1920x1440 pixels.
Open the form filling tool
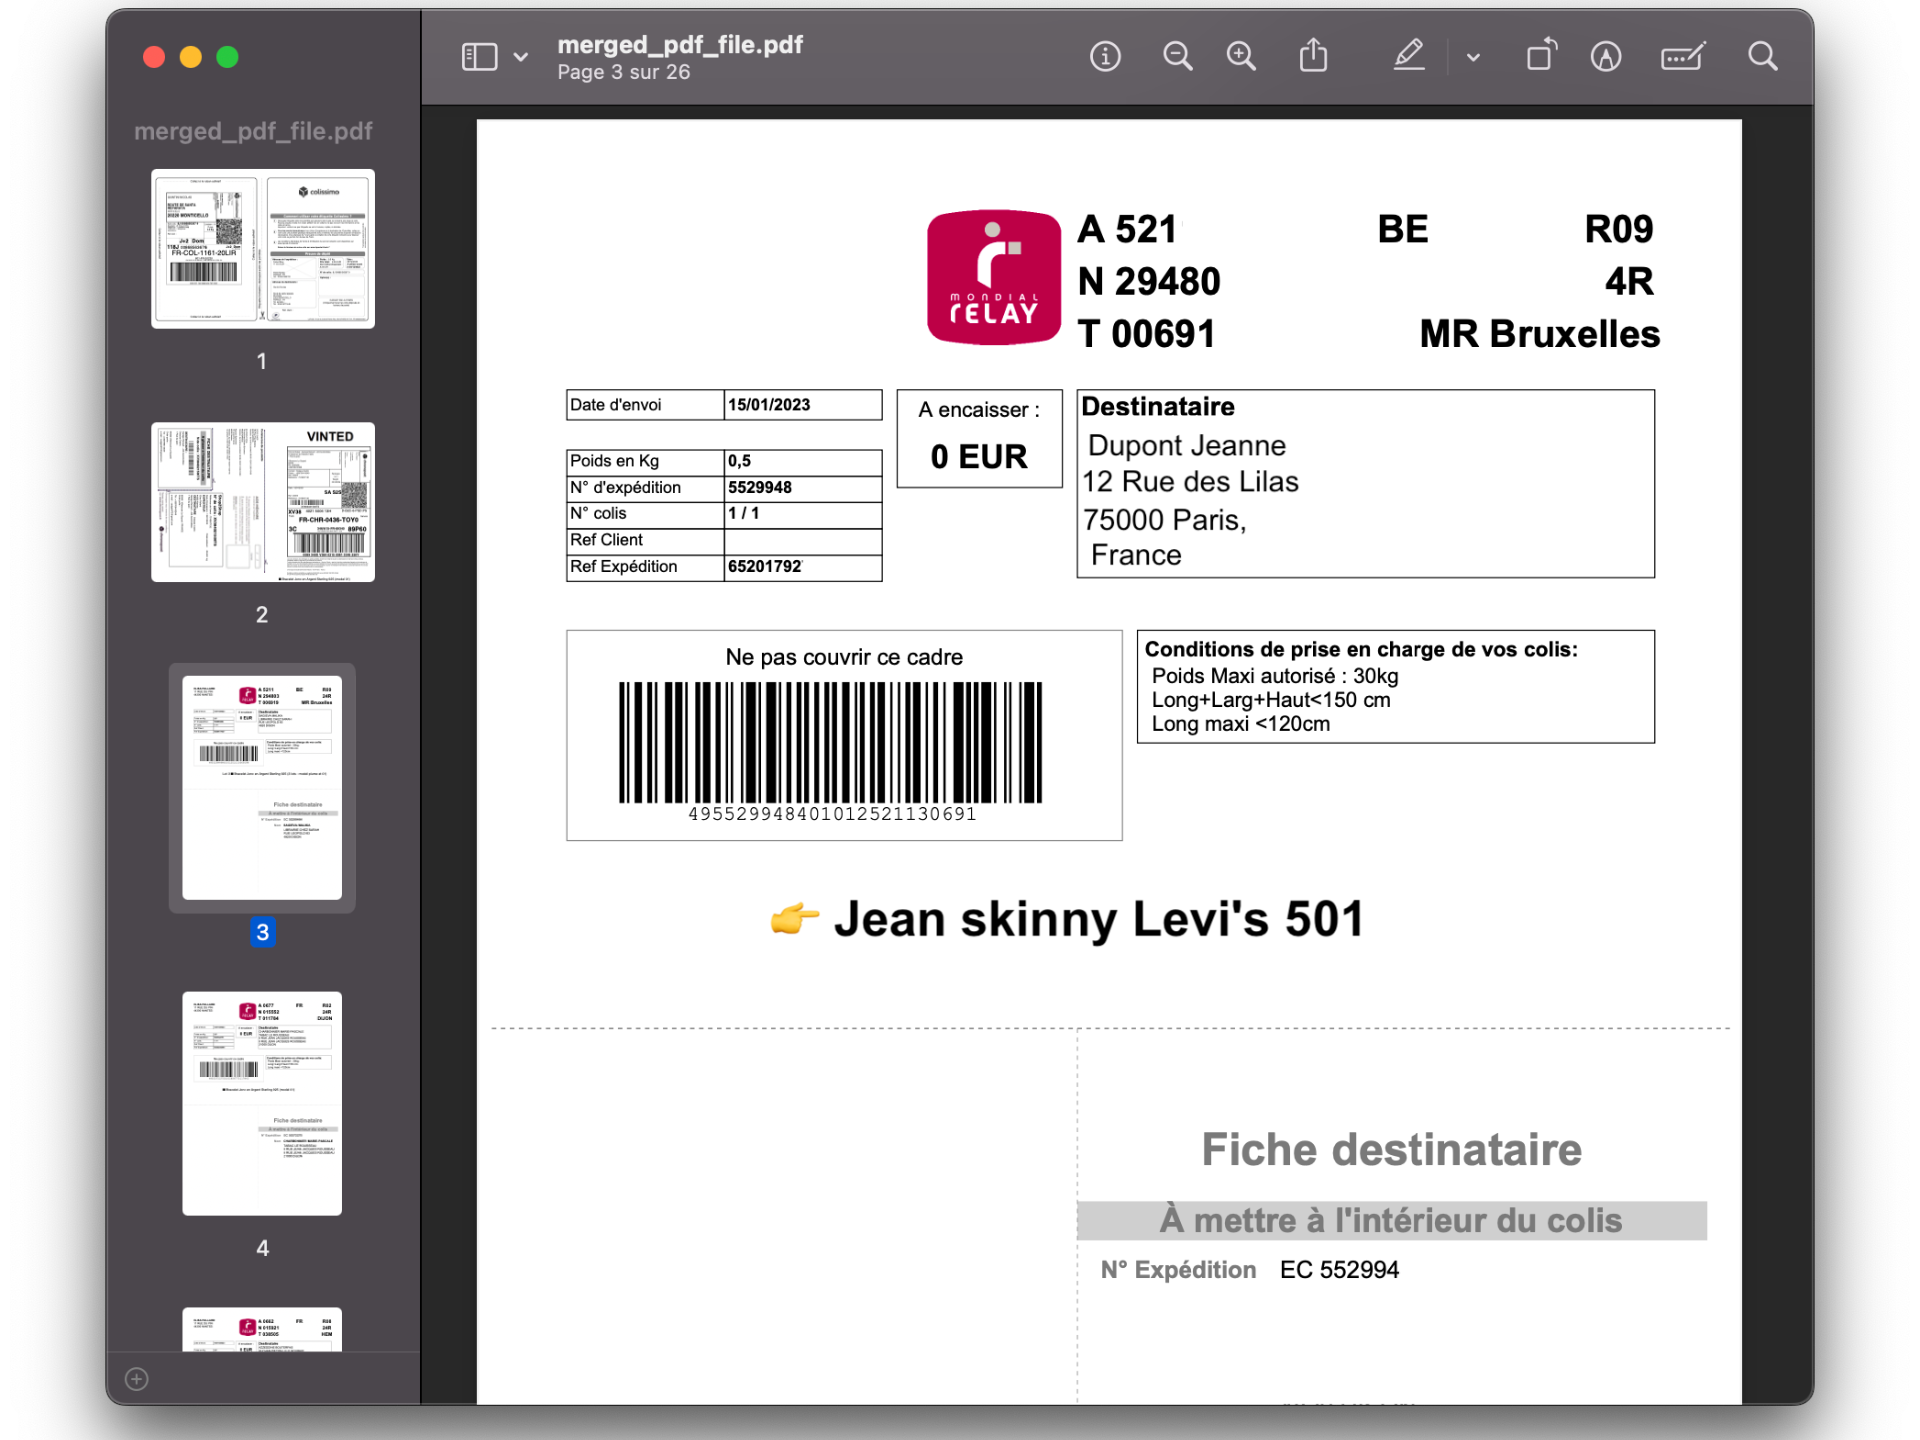1683,57
